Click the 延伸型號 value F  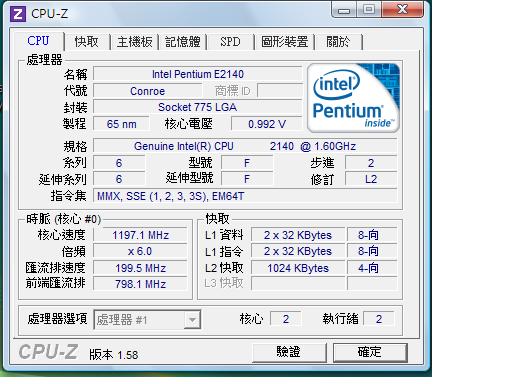(x=247, y=179)
